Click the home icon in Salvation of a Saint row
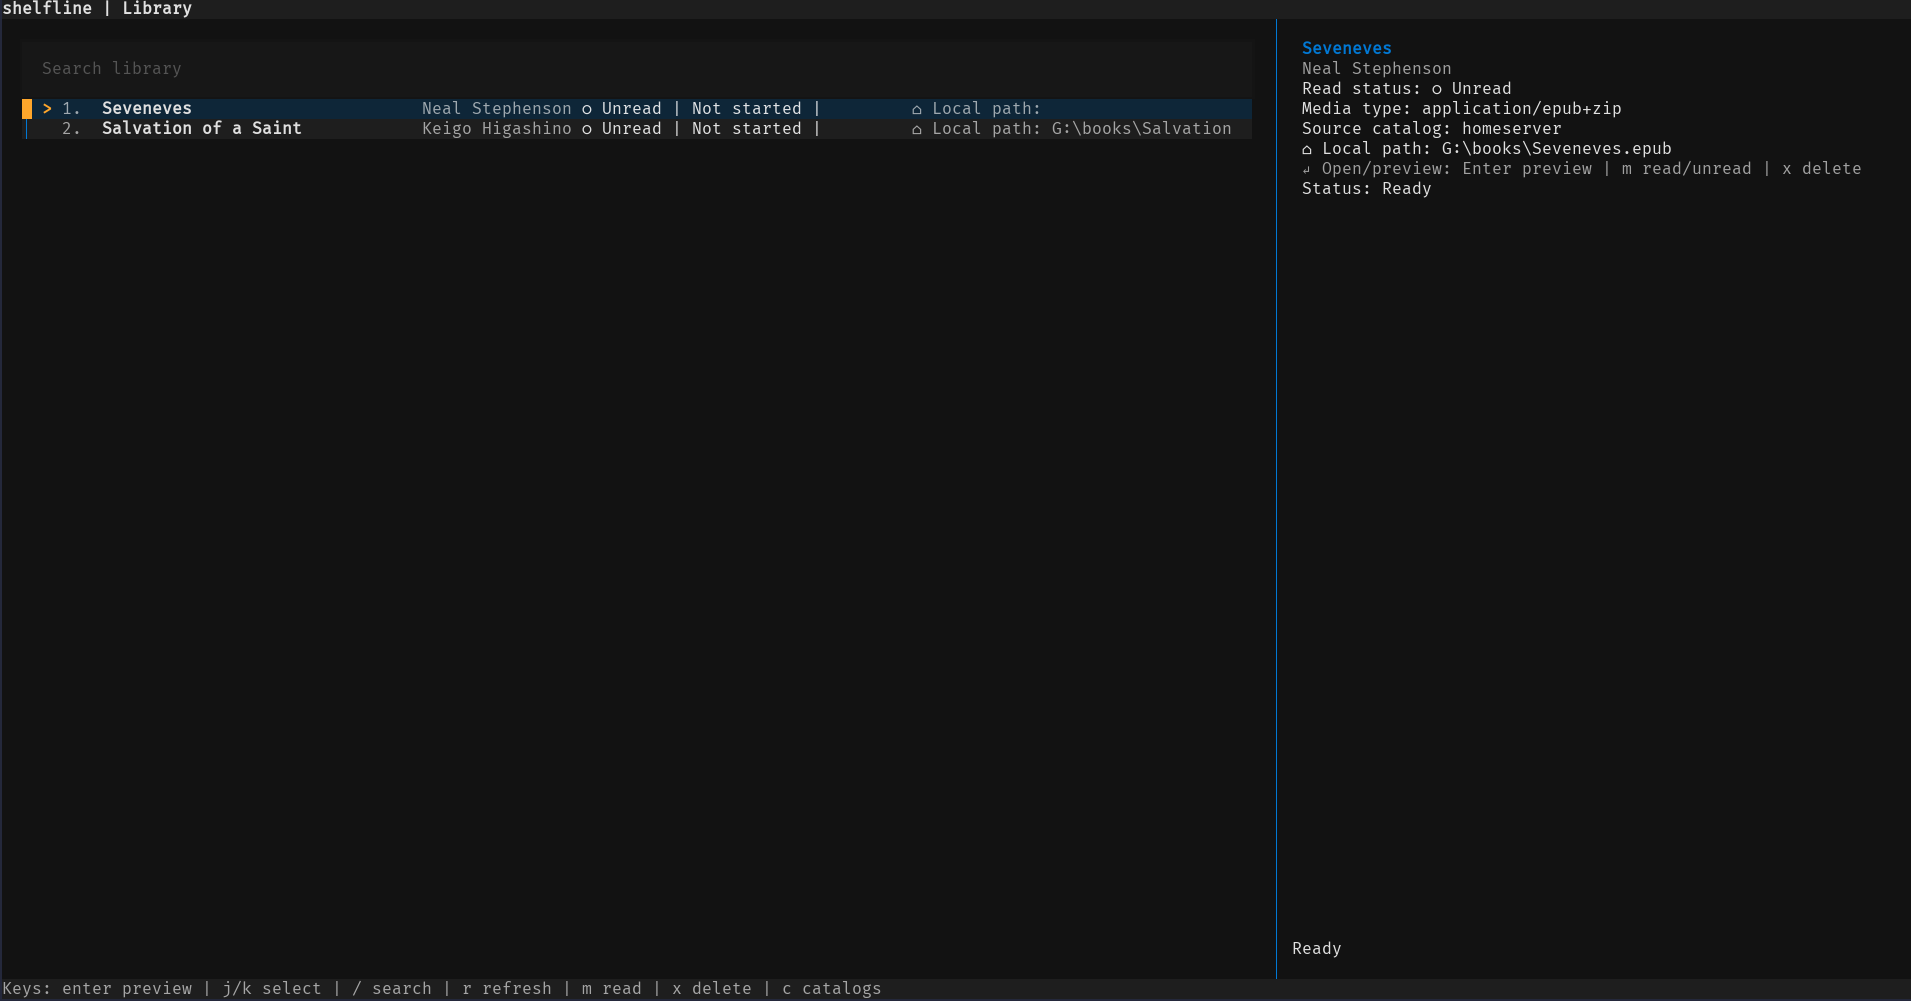Image resolution: width=1911 pixels, height=1001 pixels. click(917, 129)
